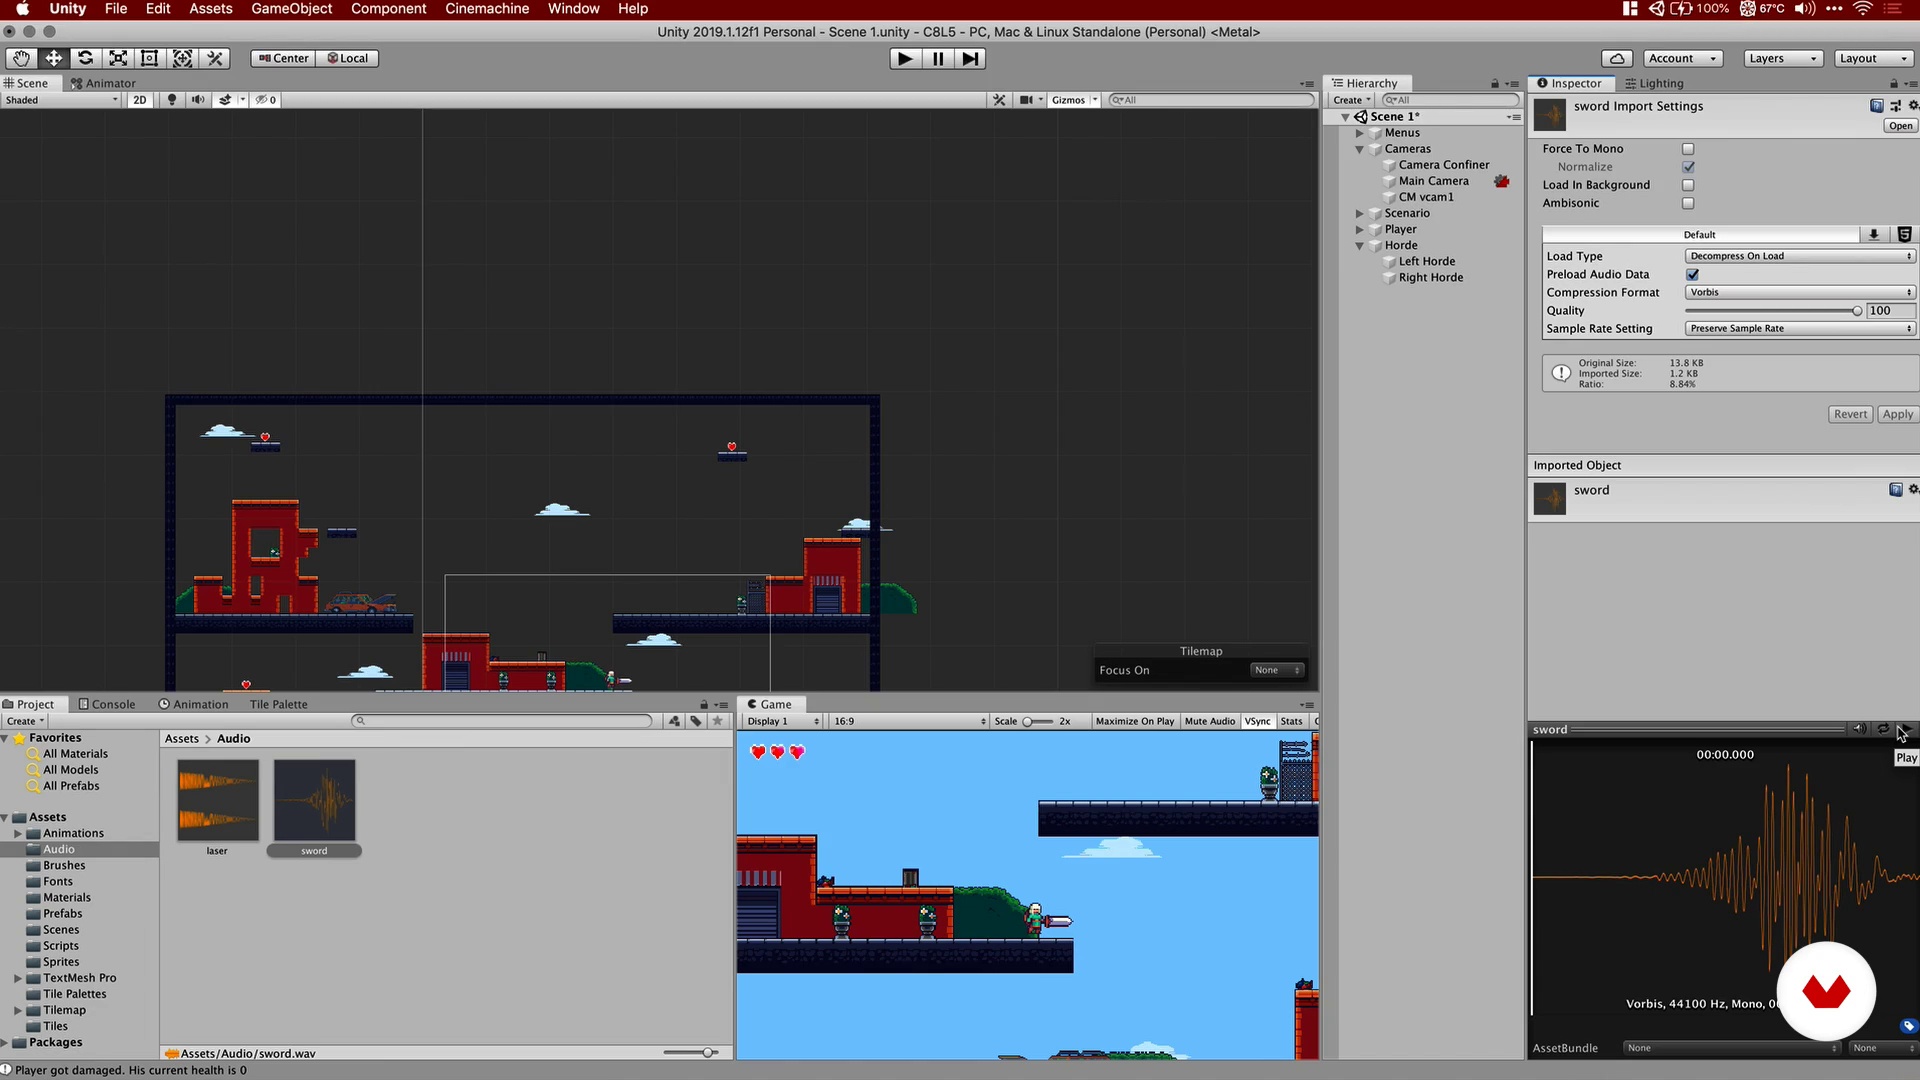
Task: Search project assets by type icon
Action: click(x=674, y=721)
